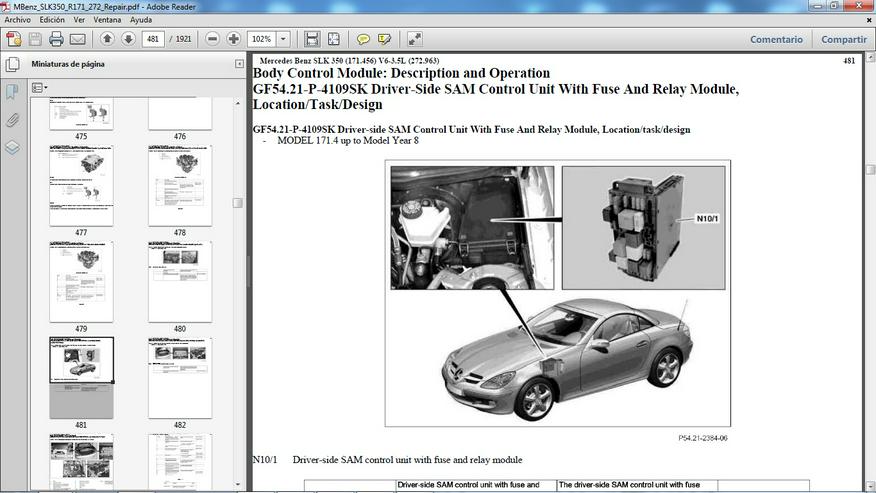Click thumbnail panel scroll up arrow
Screen dimensions: 876x493
(x=237, y=103)
